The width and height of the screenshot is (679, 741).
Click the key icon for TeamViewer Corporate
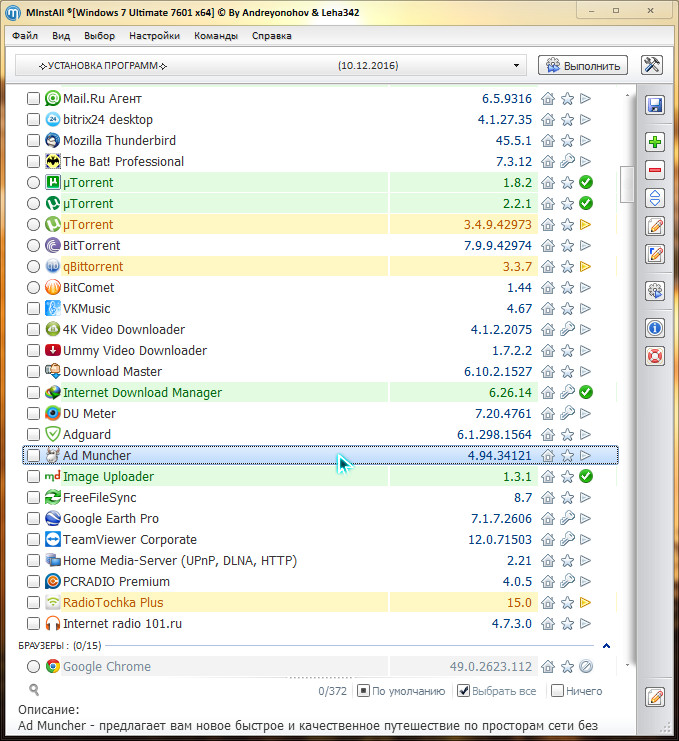567,539
